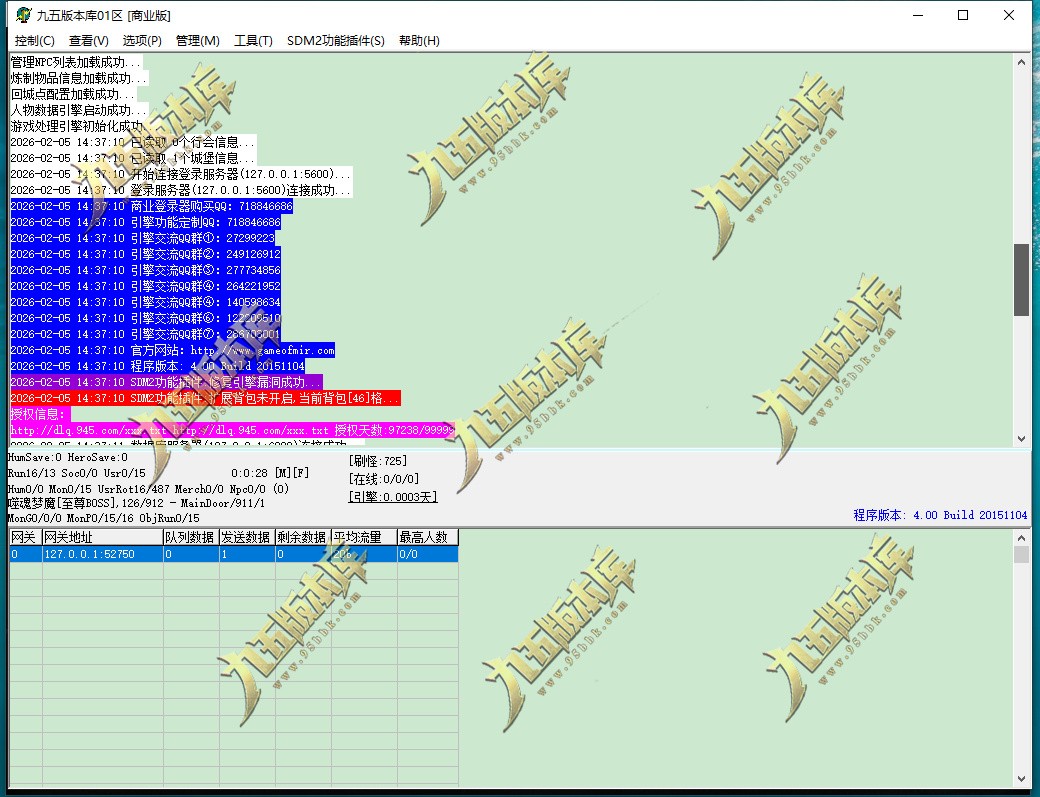Click the 网关 column header
The width and height of the screenshot is (1040, 797).
tap(26, 537)
